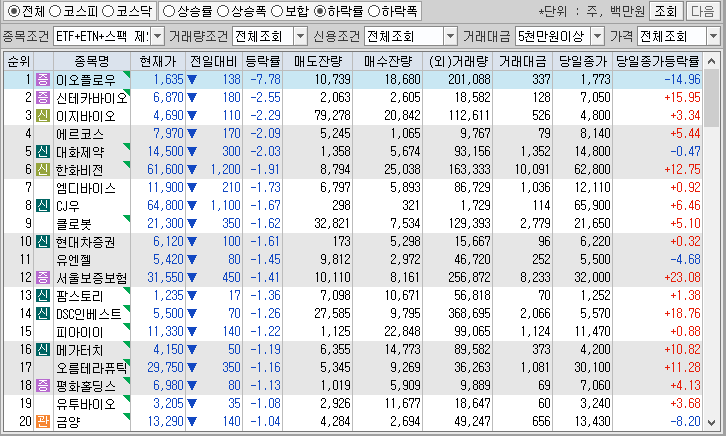Click the green corner marker on 금양
This screenshot has height=436, width=726.
tap(127, 416)
